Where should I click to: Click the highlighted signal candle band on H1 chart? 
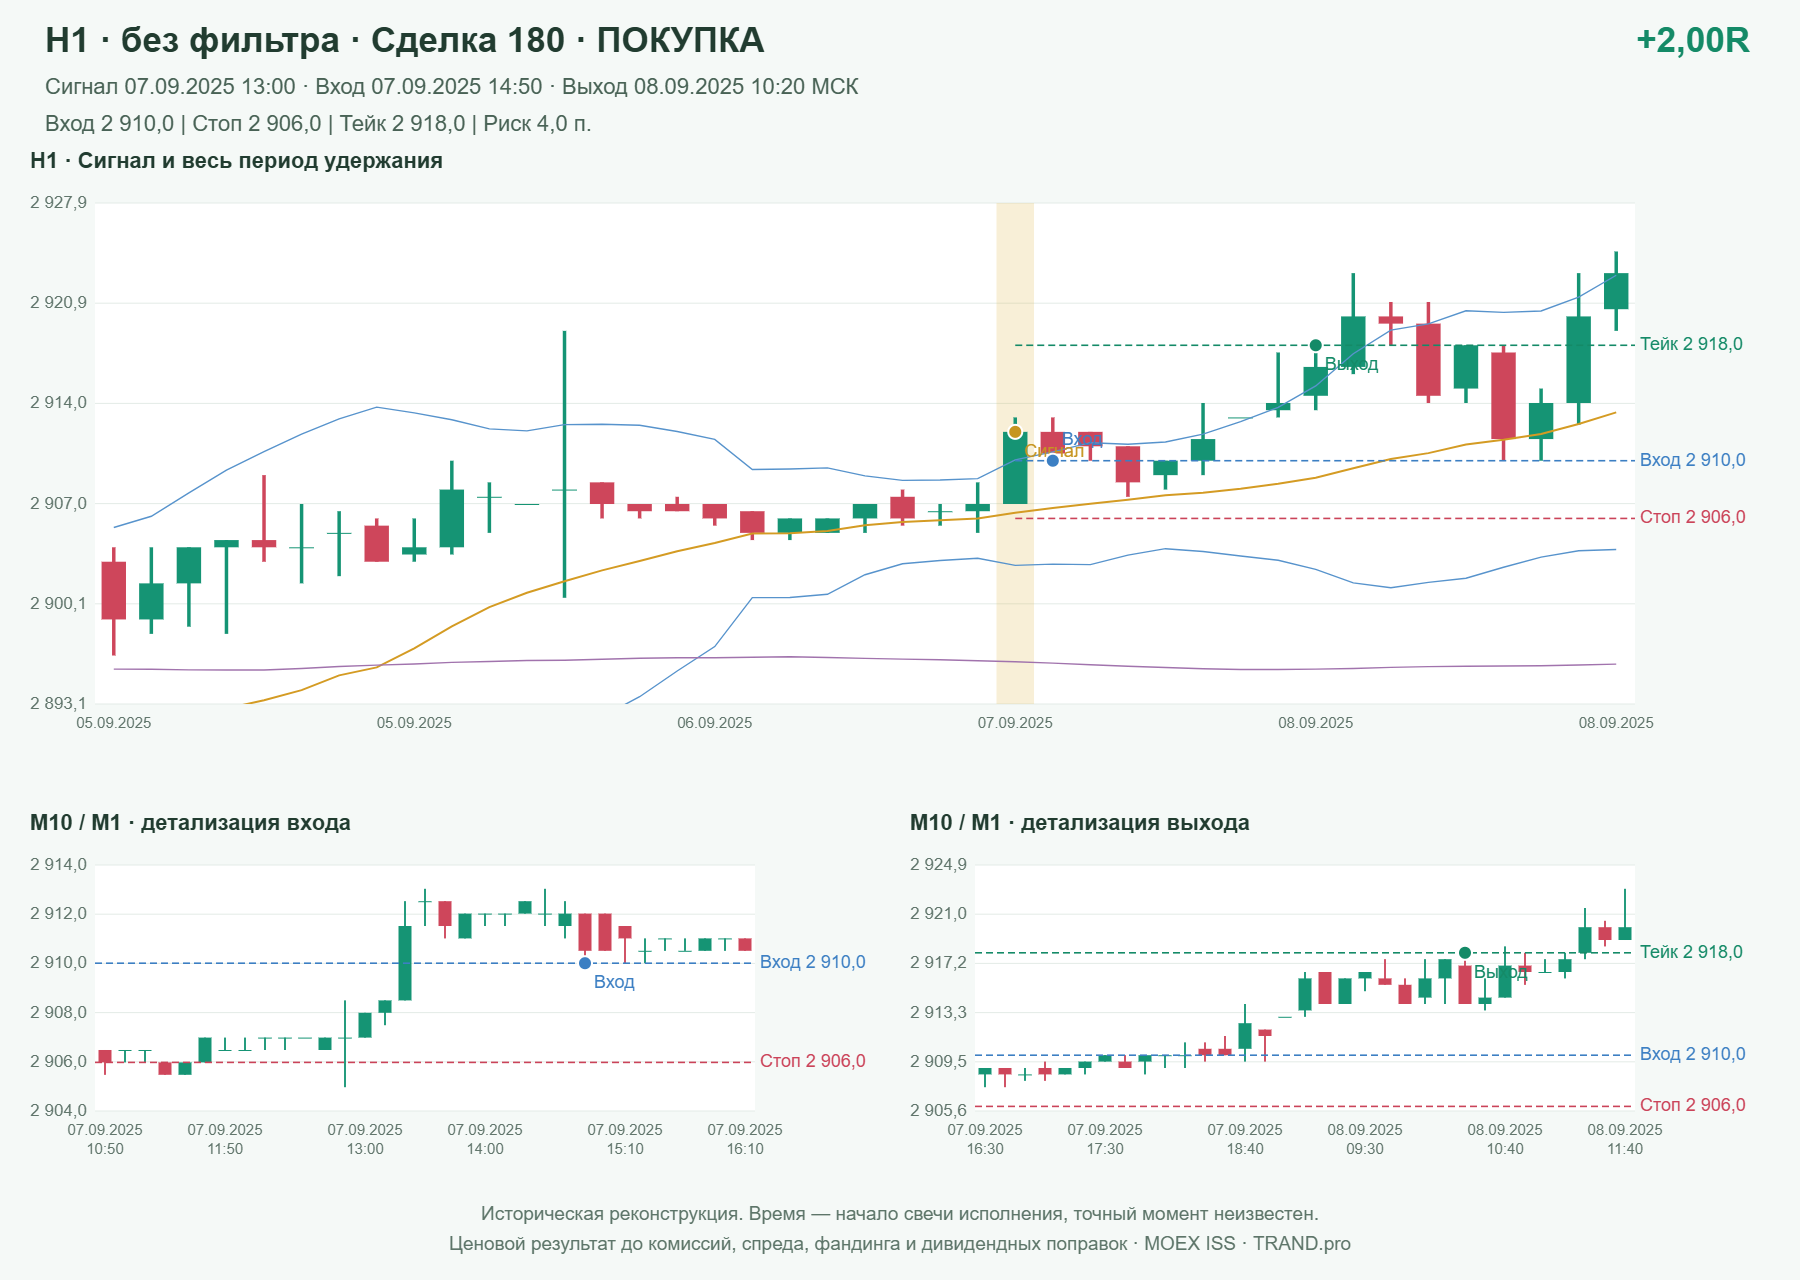[1015, 453]
